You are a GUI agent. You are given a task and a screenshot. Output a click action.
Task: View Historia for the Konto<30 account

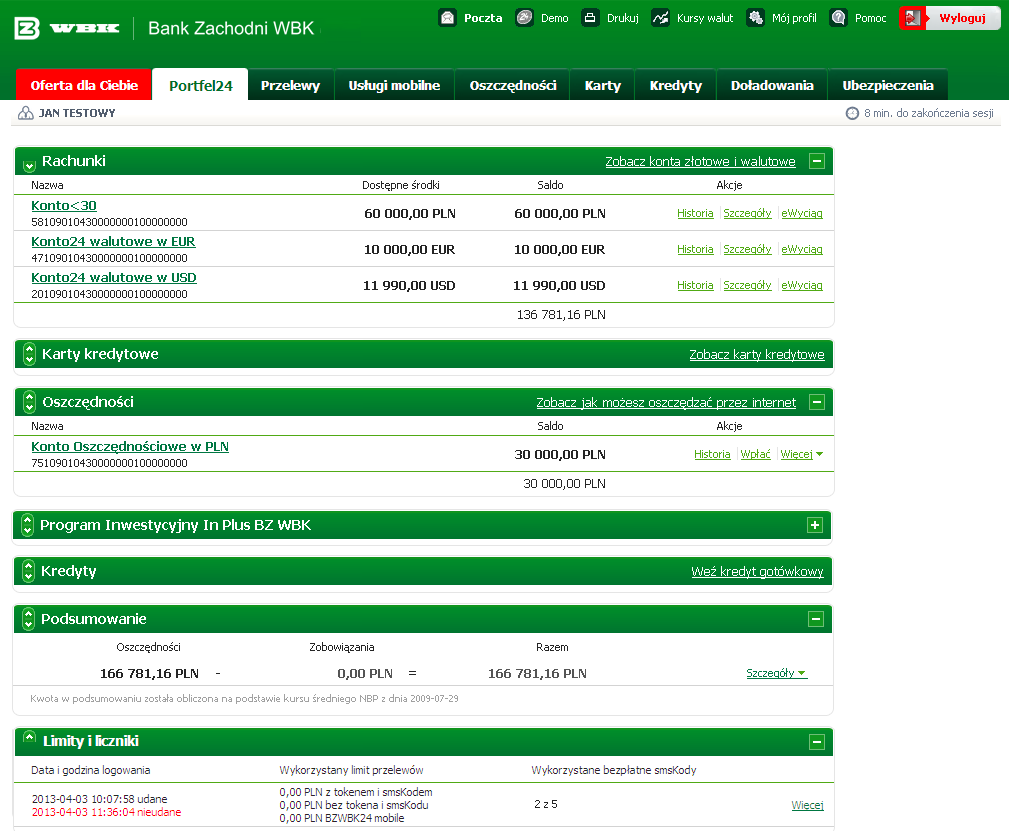coord(695,213)
